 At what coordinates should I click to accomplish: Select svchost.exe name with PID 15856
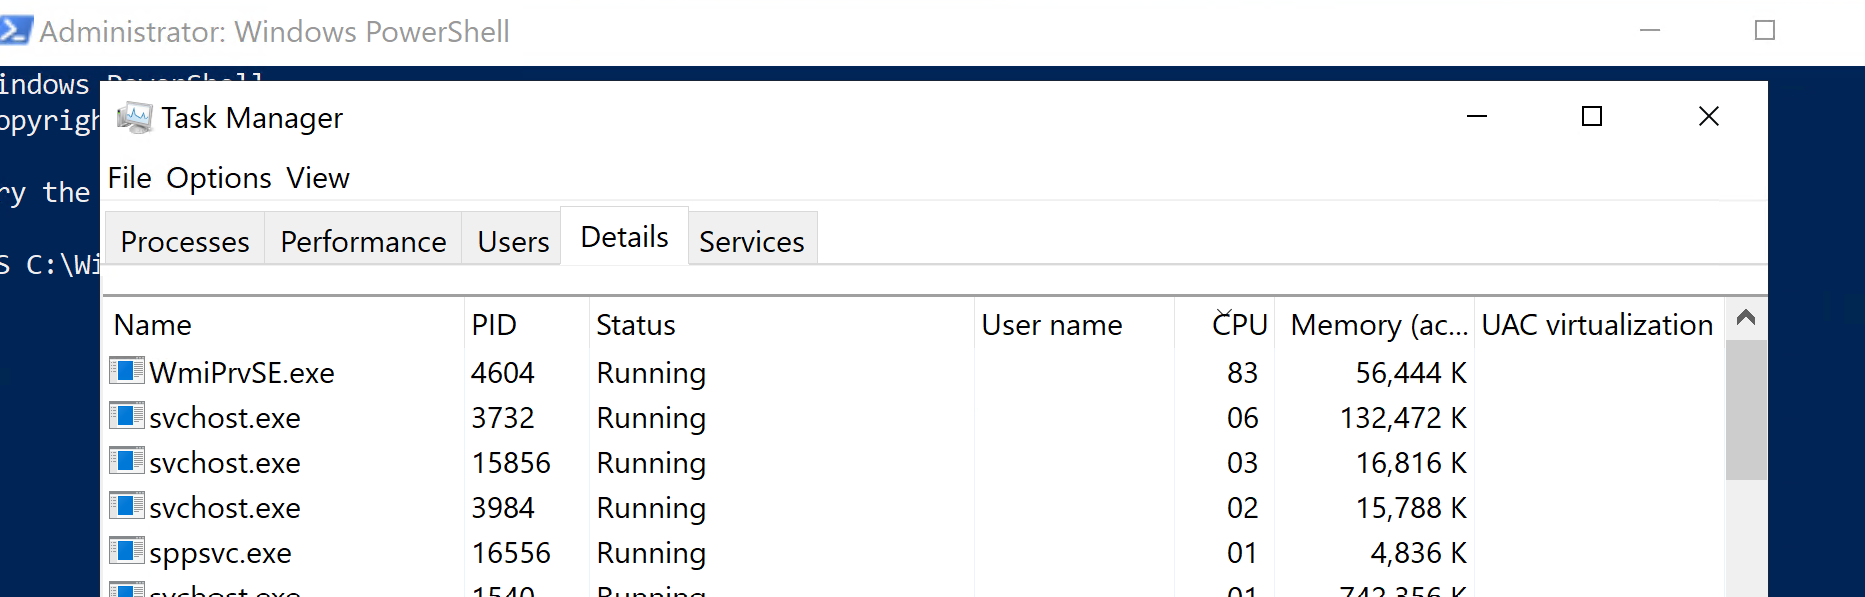[x=225, y=463]
